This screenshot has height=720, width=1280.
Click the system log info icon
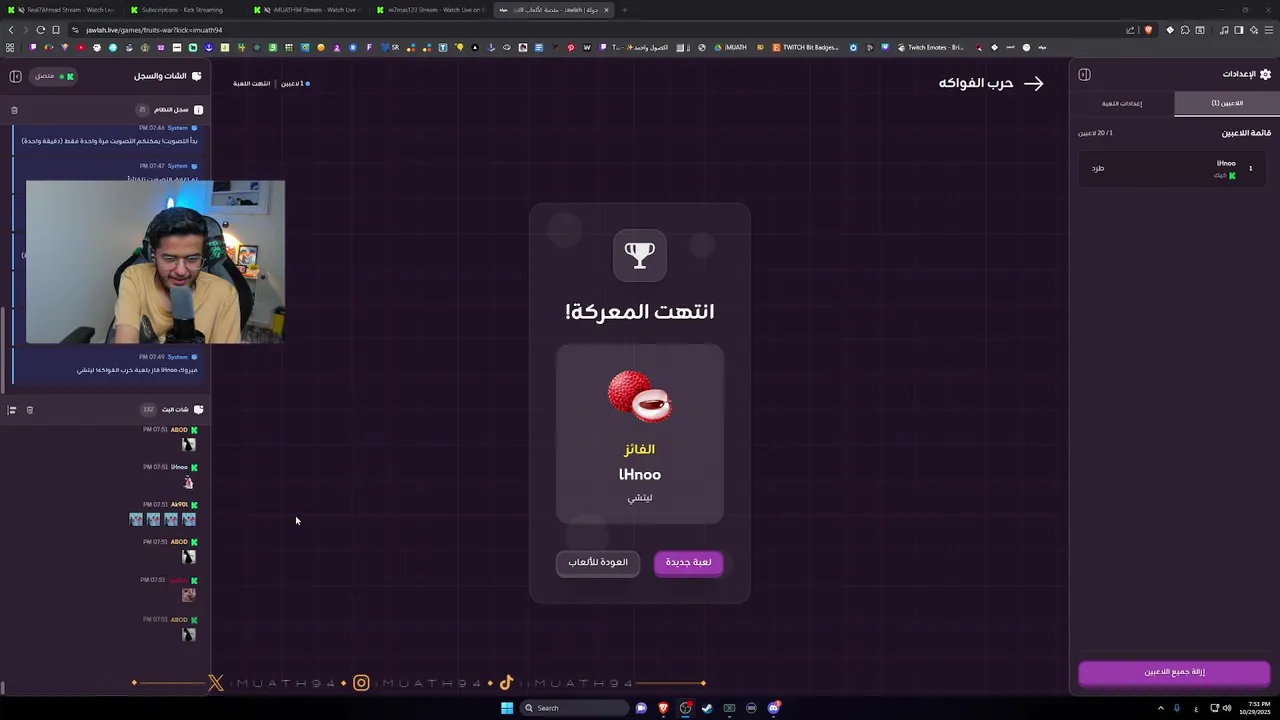198,110
